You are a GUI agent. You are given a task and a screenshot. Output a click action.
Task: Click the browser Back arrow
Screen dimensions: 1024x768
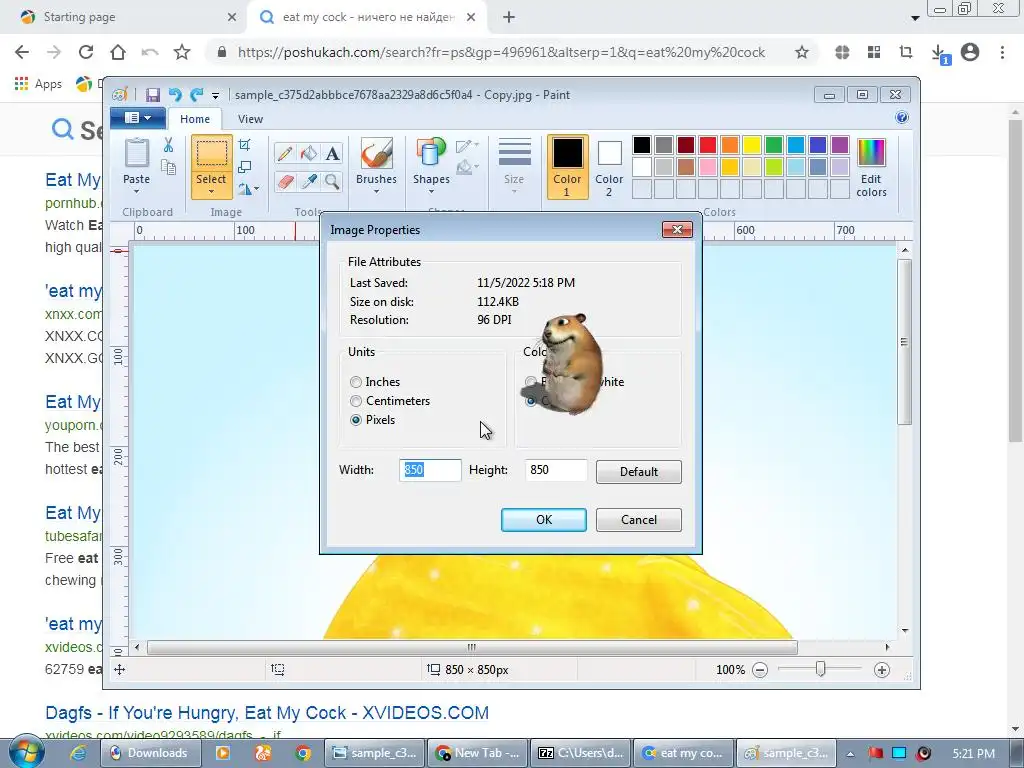(x=22, y=52)
